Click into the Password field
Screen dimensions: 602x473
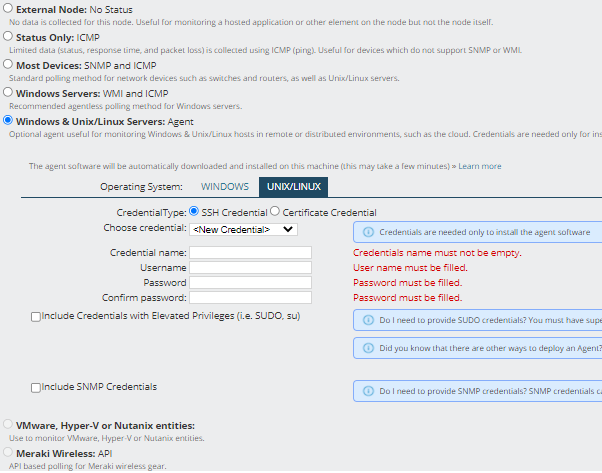coord(250,283)
